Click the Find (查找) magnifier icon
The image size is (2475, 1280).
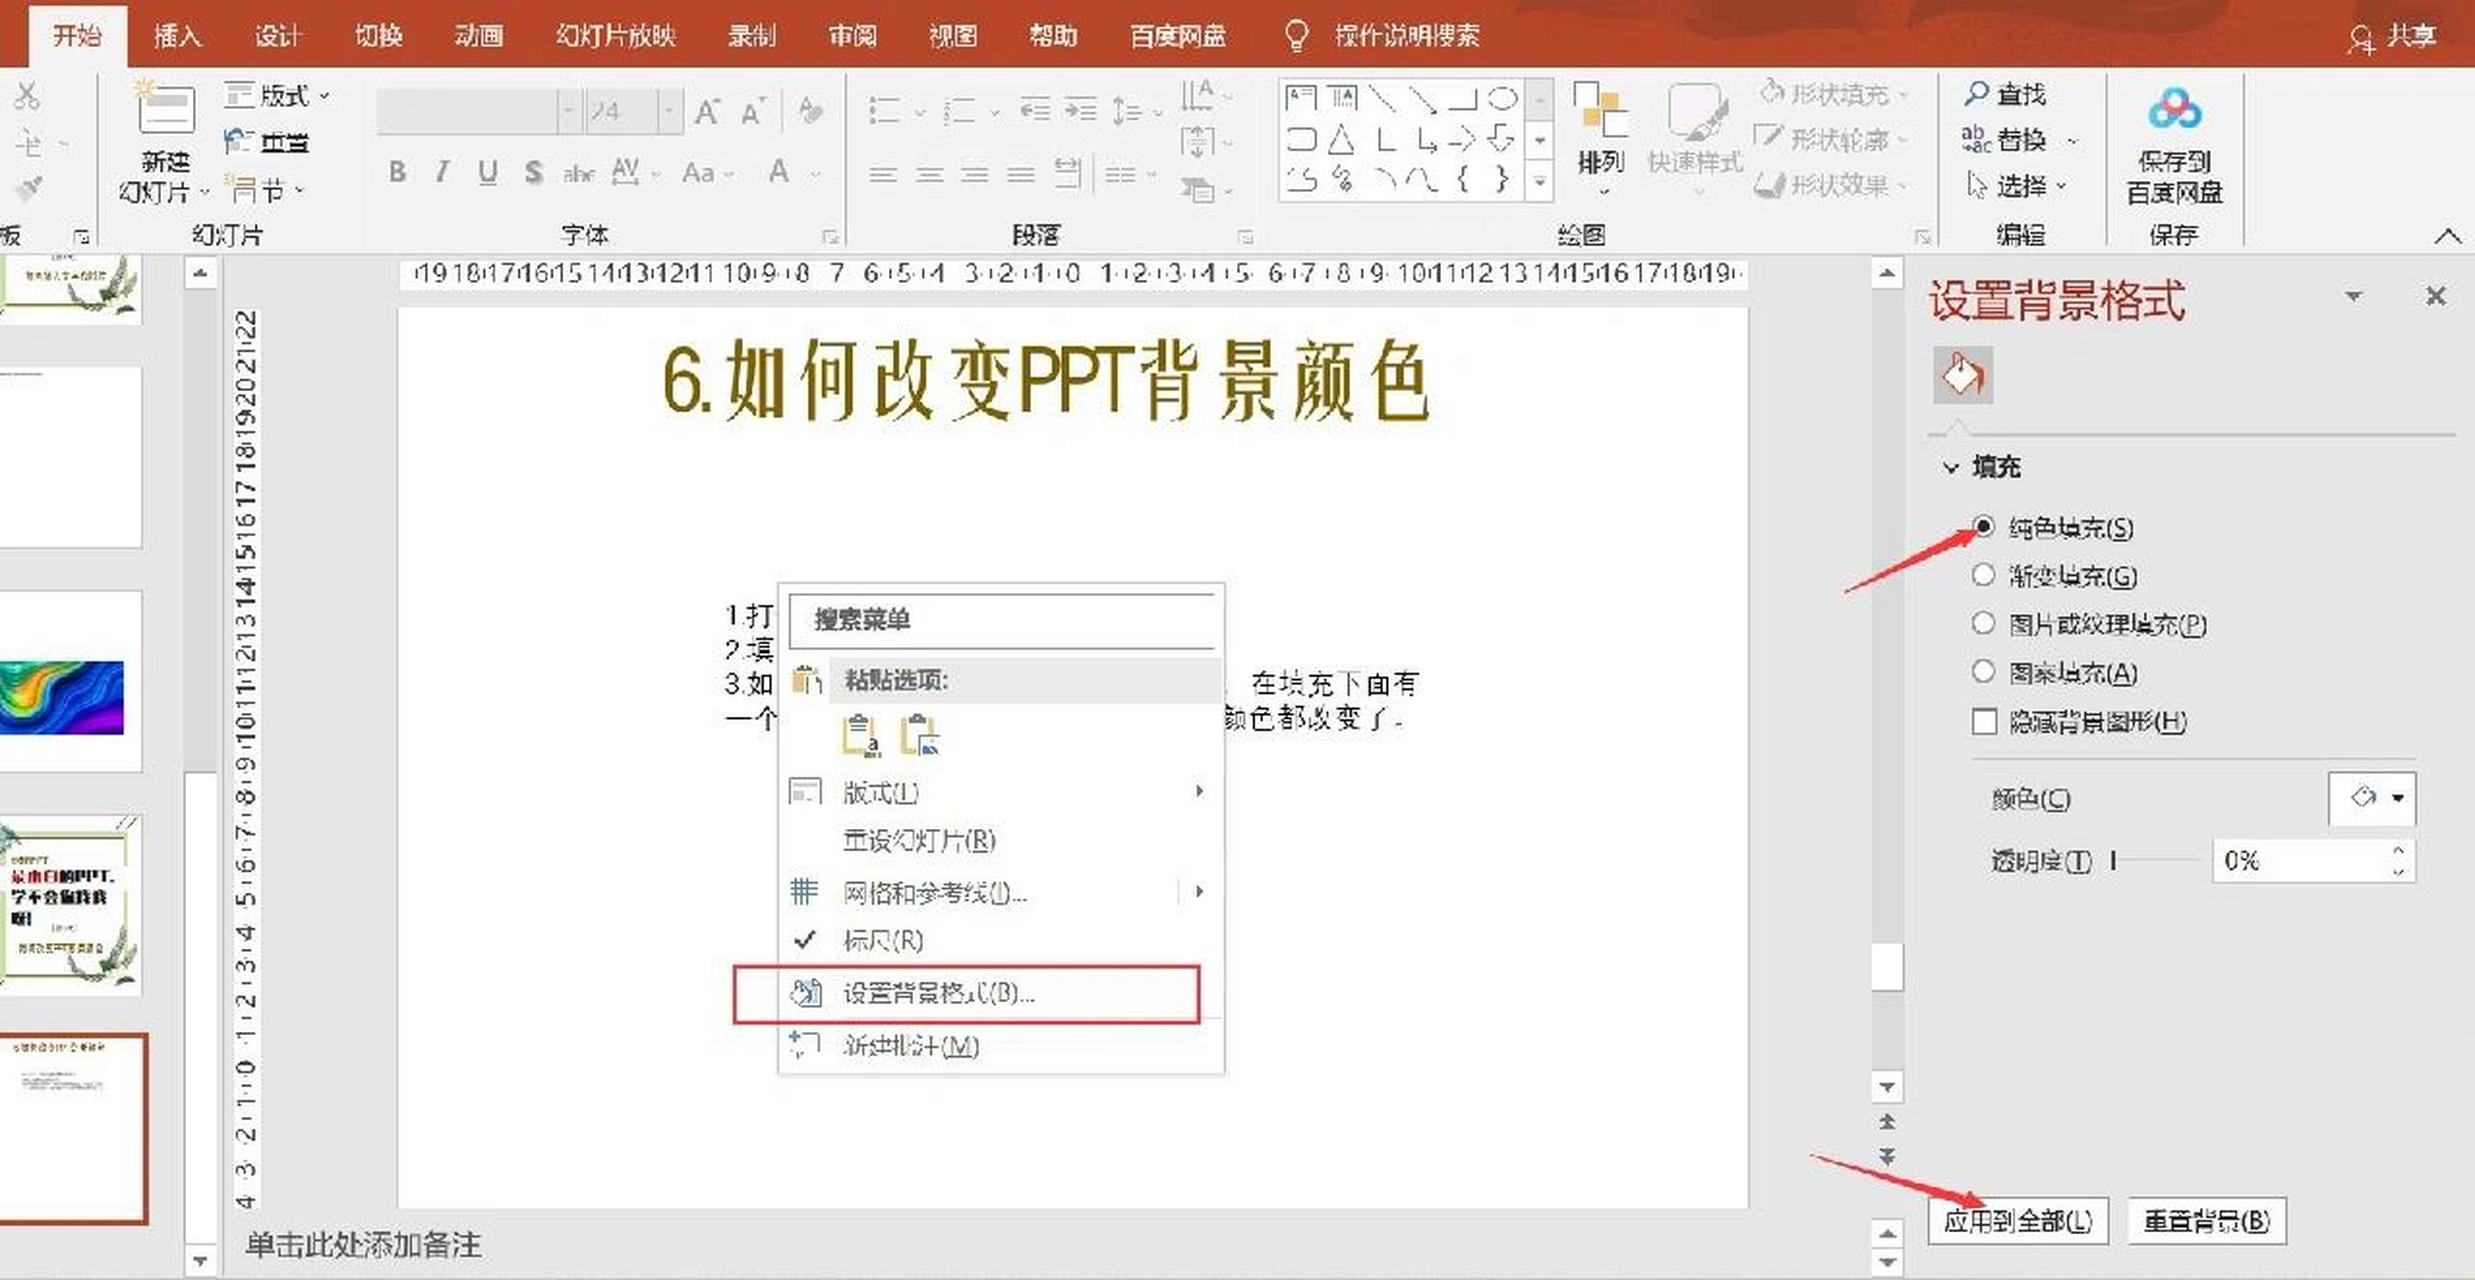pos(1976,94)
